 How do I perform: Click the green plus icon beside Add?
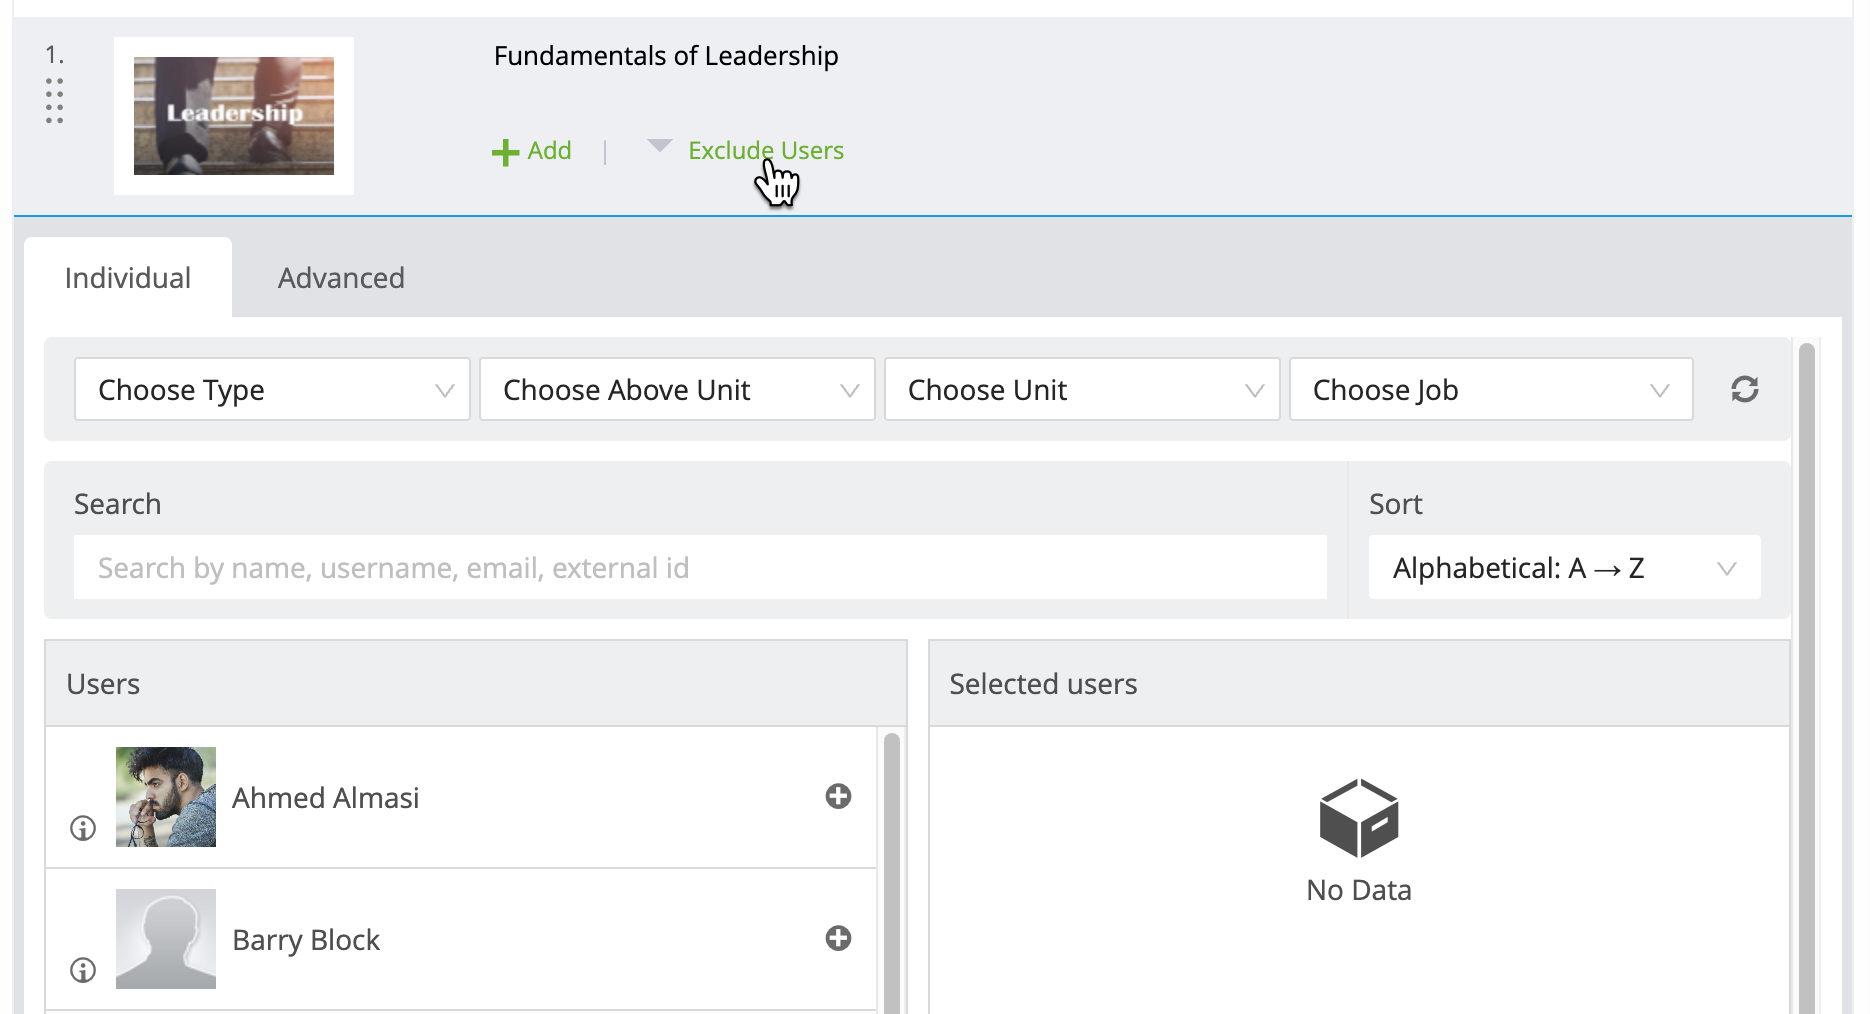pos(504,150)
